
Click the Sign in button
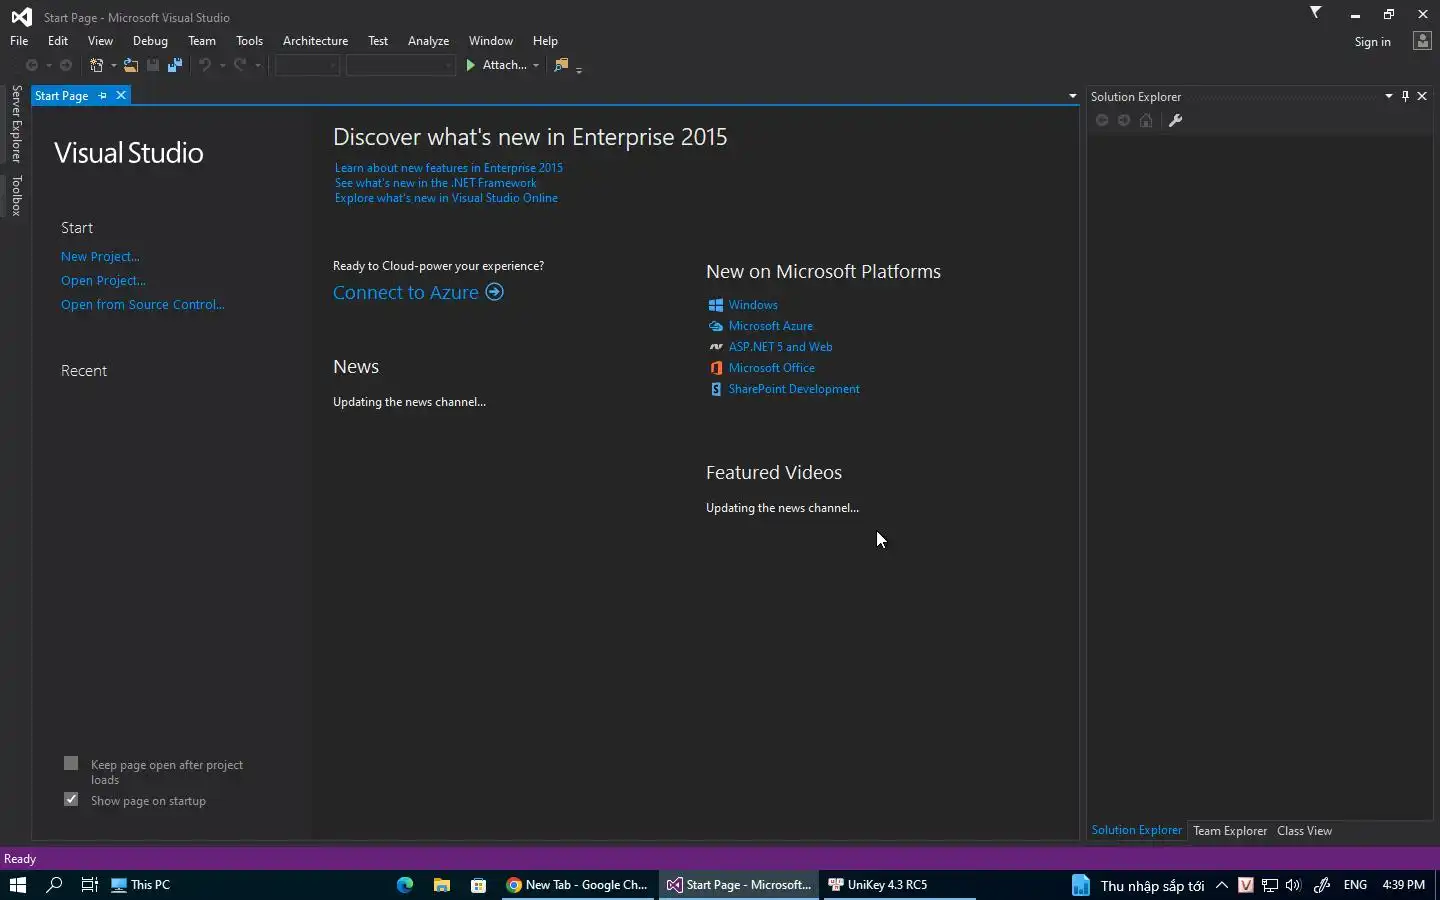(x=1372, y=42)
